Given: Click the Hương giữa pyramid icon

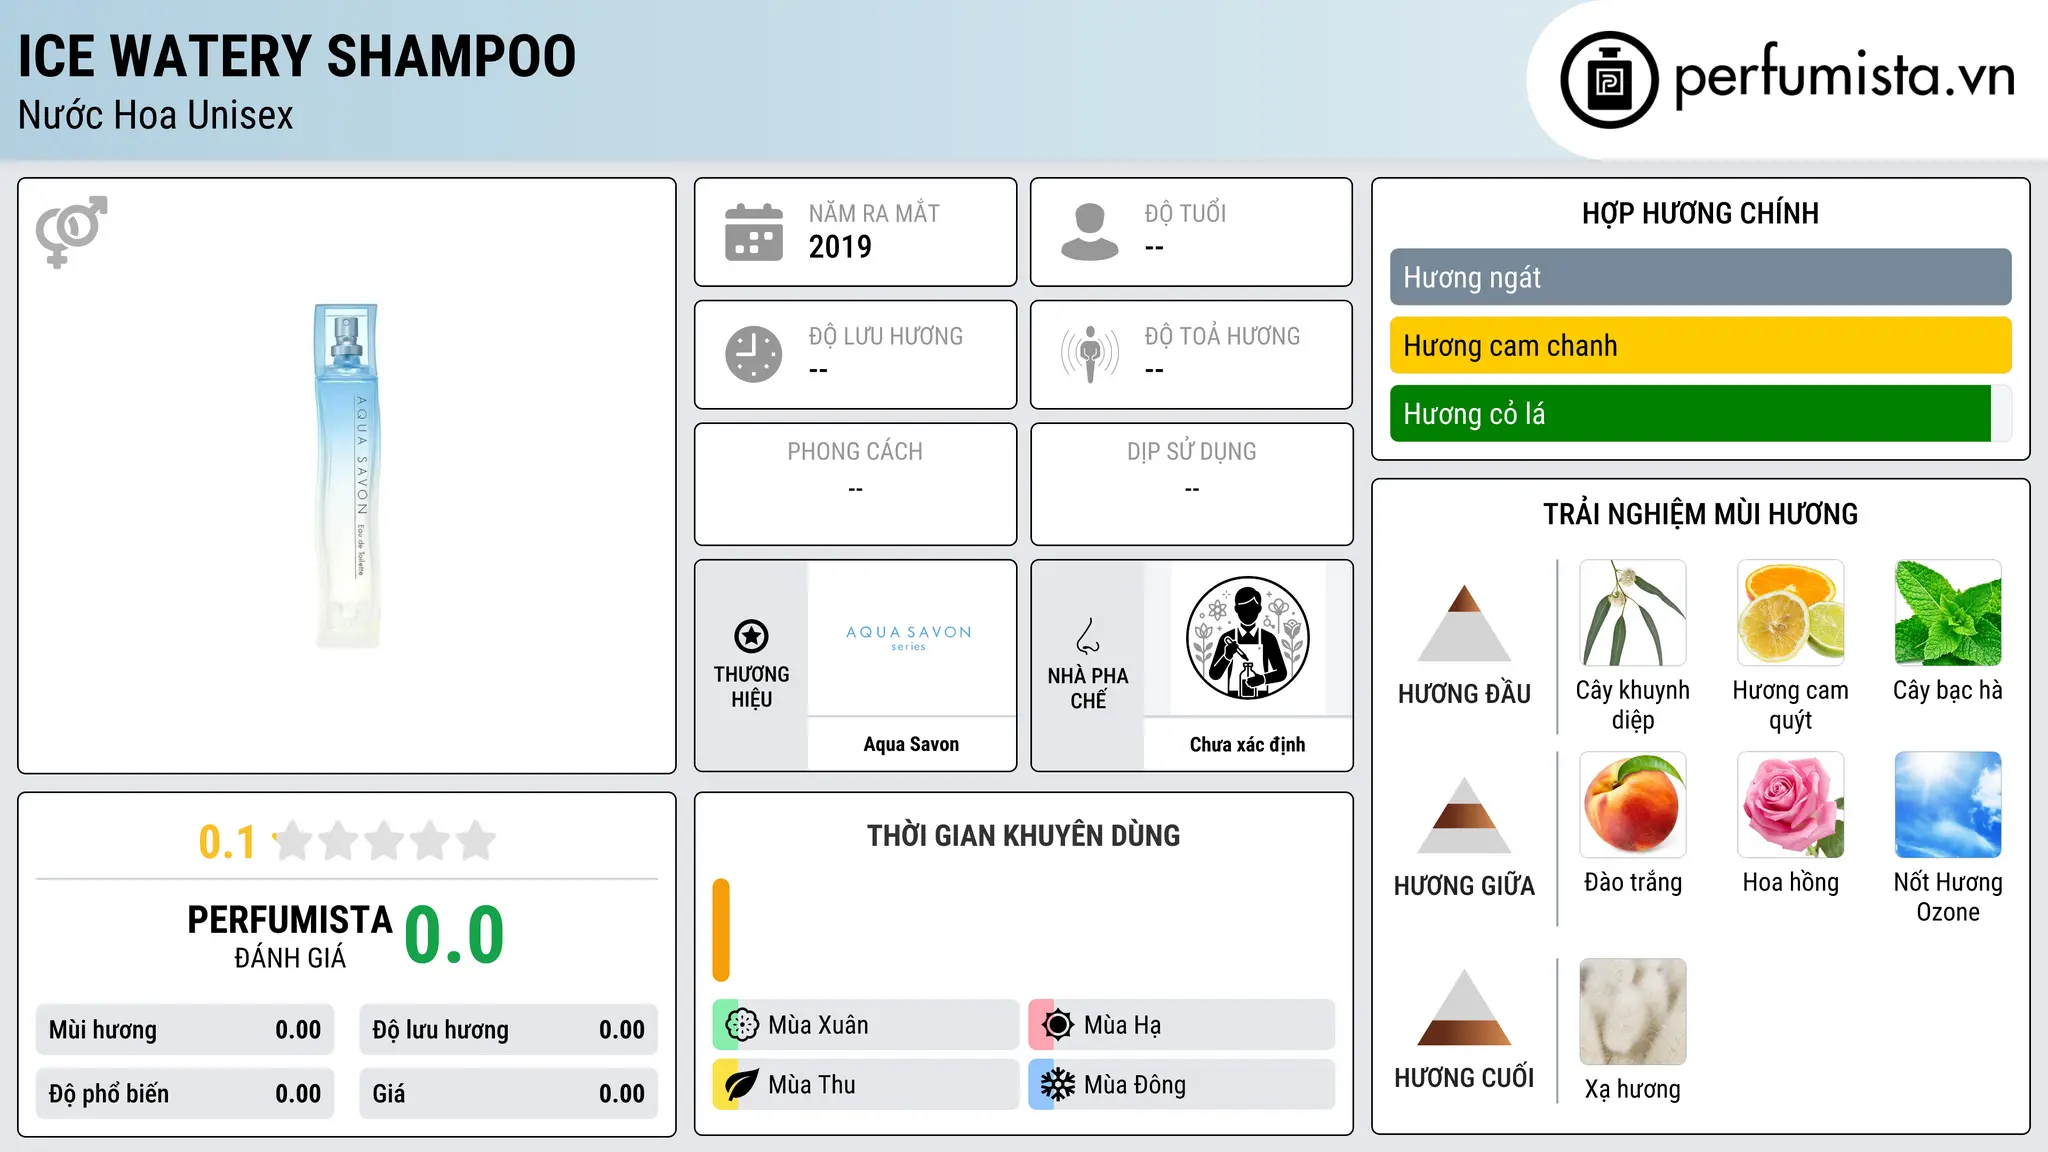Looking at the screenshot, I should pyautogui.click(x=1464, y=815).
